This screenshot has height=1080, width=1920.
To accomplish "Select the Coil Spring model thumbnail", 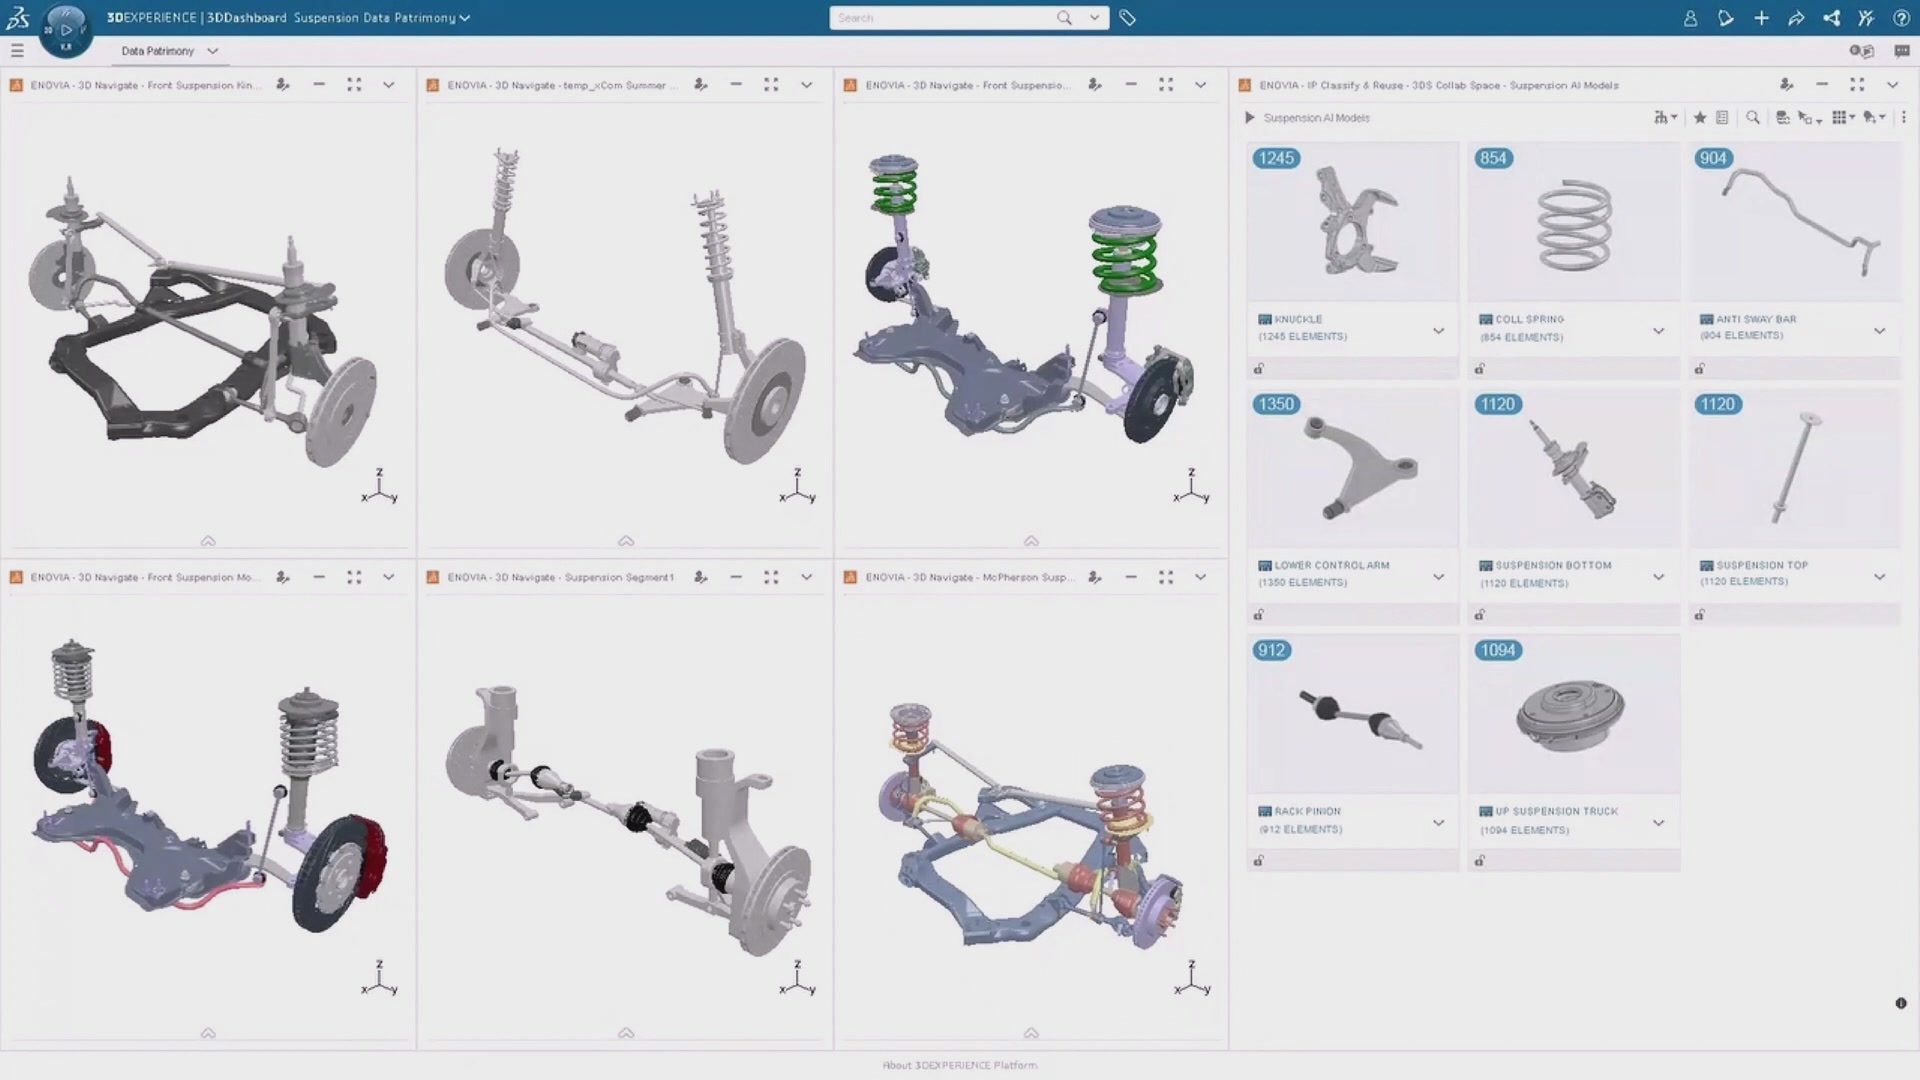I will (x=1574, y=221).
